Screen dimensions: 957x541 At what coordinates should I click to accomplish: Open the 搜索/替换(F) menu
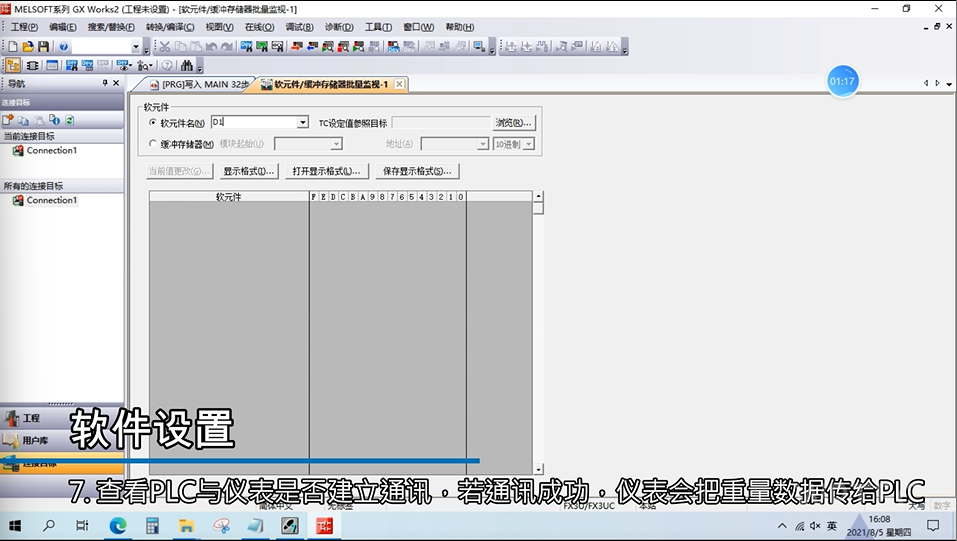click(x=110, y=27)
